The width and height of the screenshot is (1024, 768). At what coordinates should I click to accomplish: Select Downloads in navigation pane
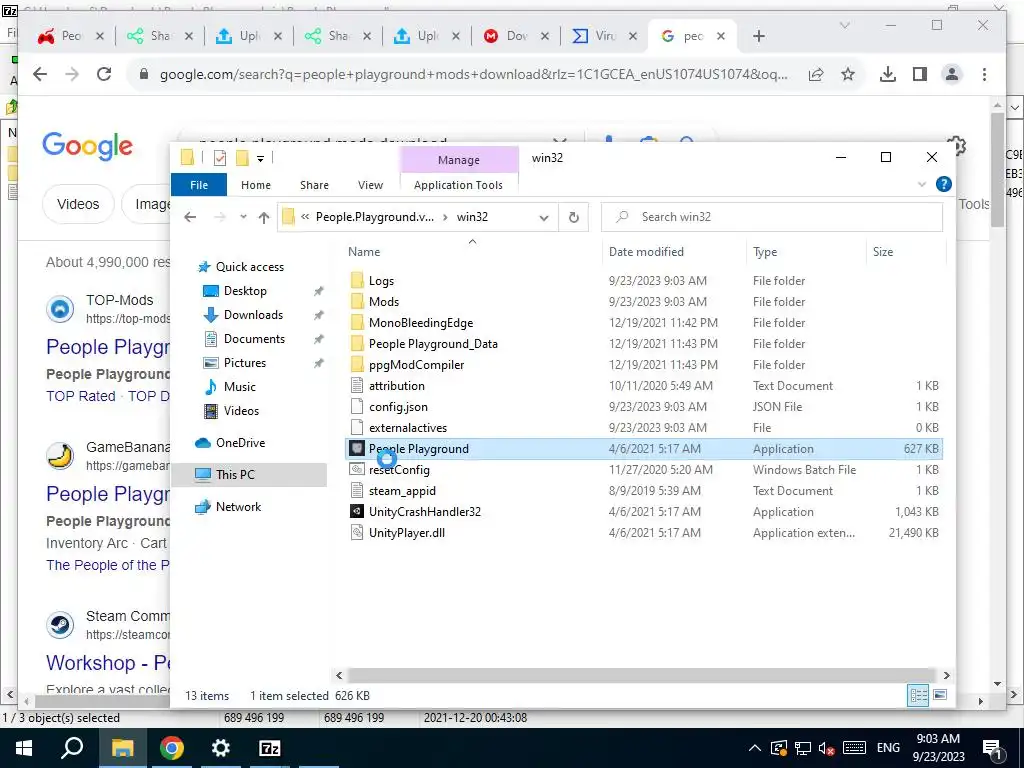point(253,315)
